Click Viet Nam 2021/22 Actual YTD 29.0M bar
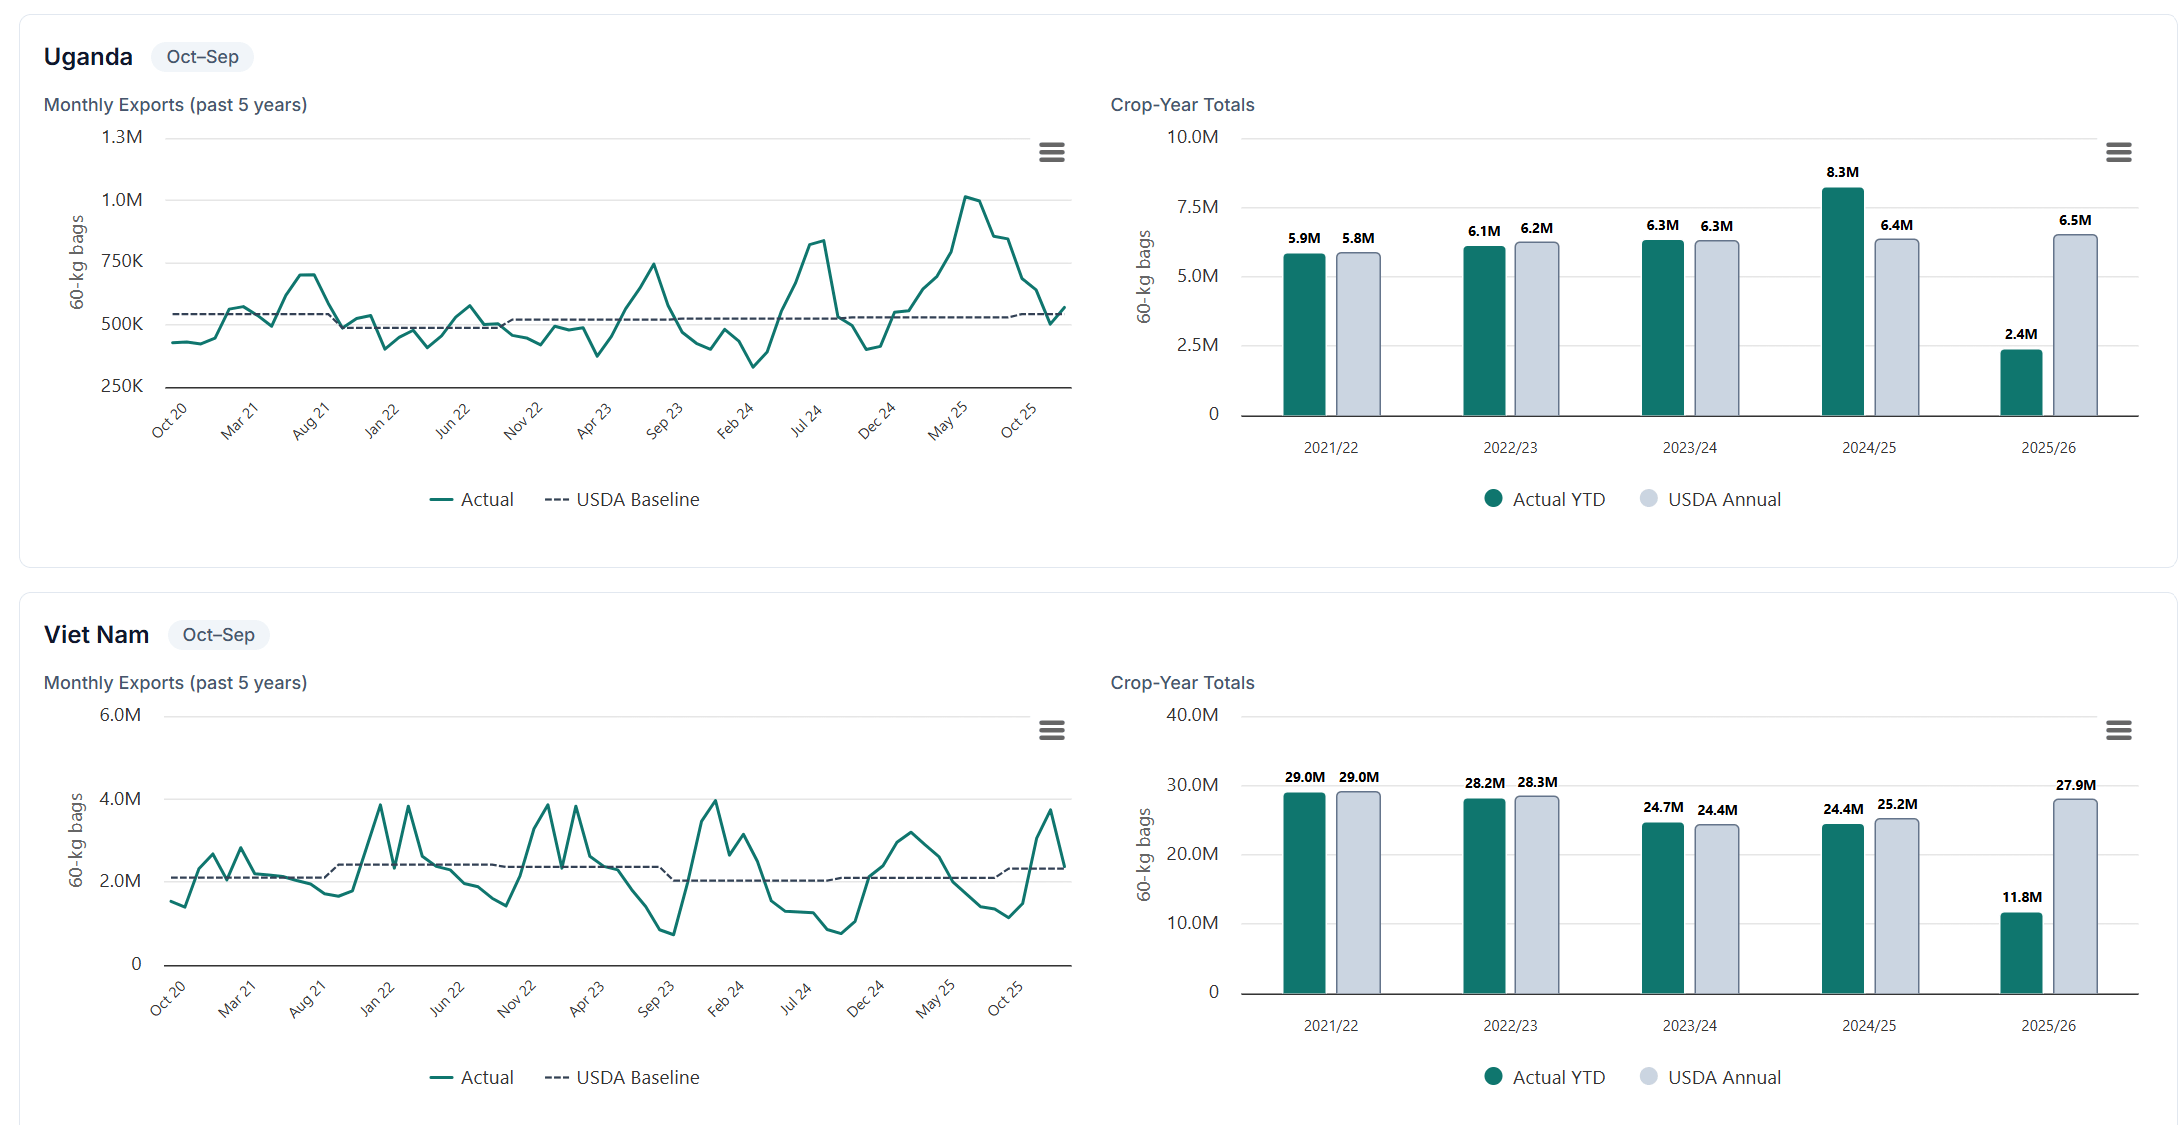Screen dimensions: 2182x1125 (x=1304, y=893)
